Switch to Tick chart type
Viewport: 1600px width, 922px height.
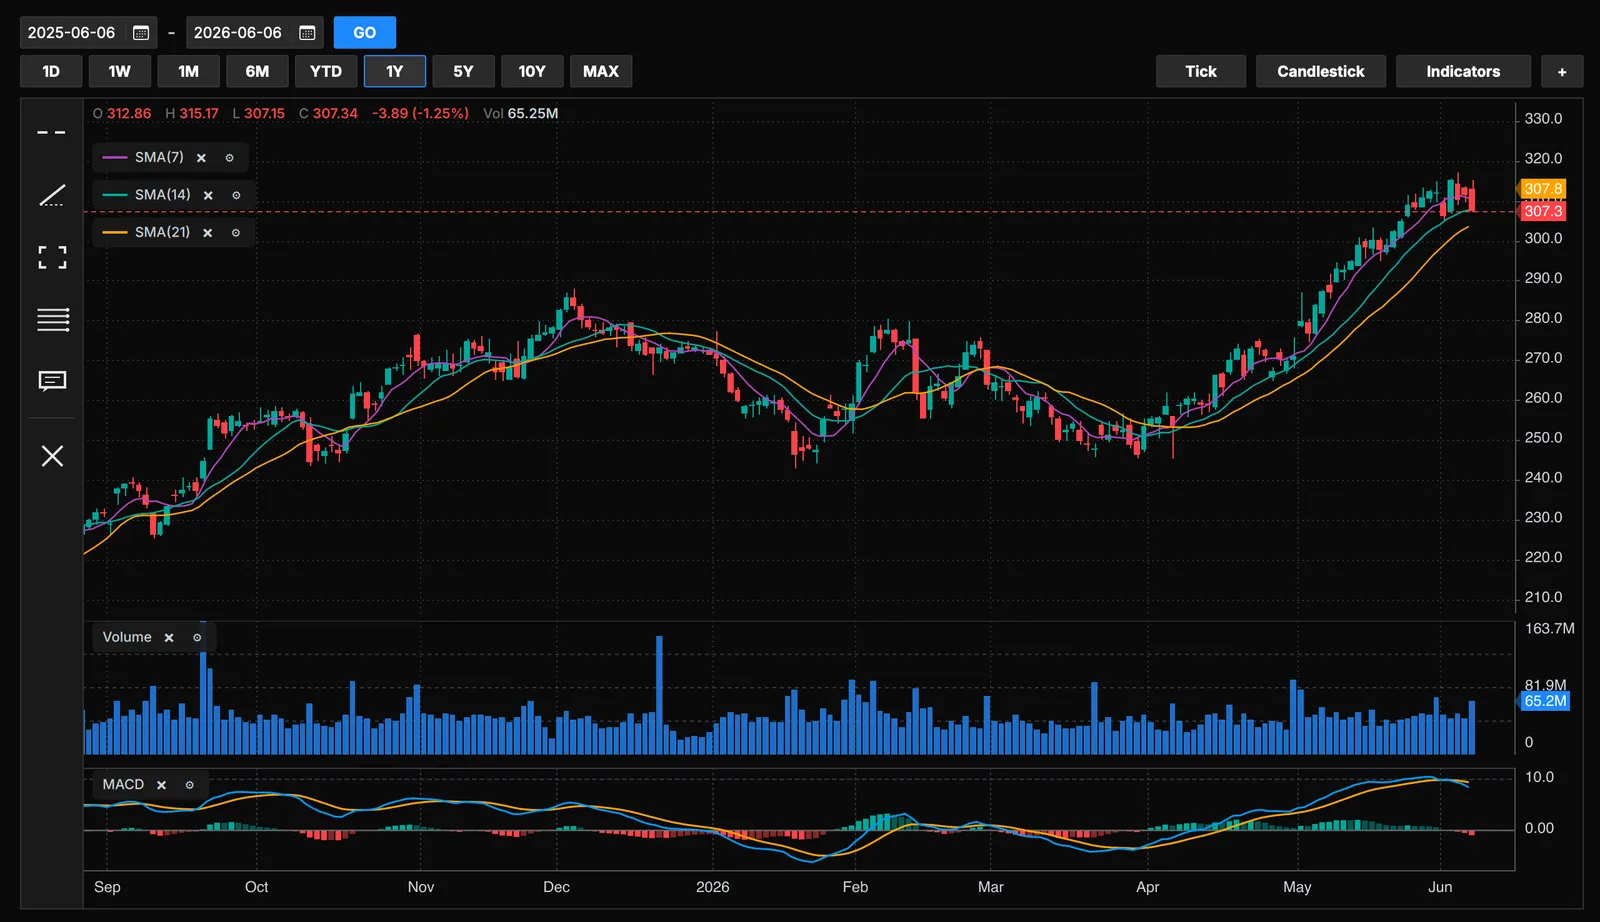(1201, 71)
